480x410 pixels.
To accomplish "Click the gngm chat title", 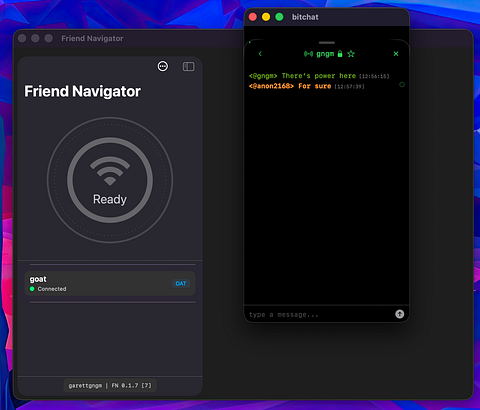I will (325, 54).
